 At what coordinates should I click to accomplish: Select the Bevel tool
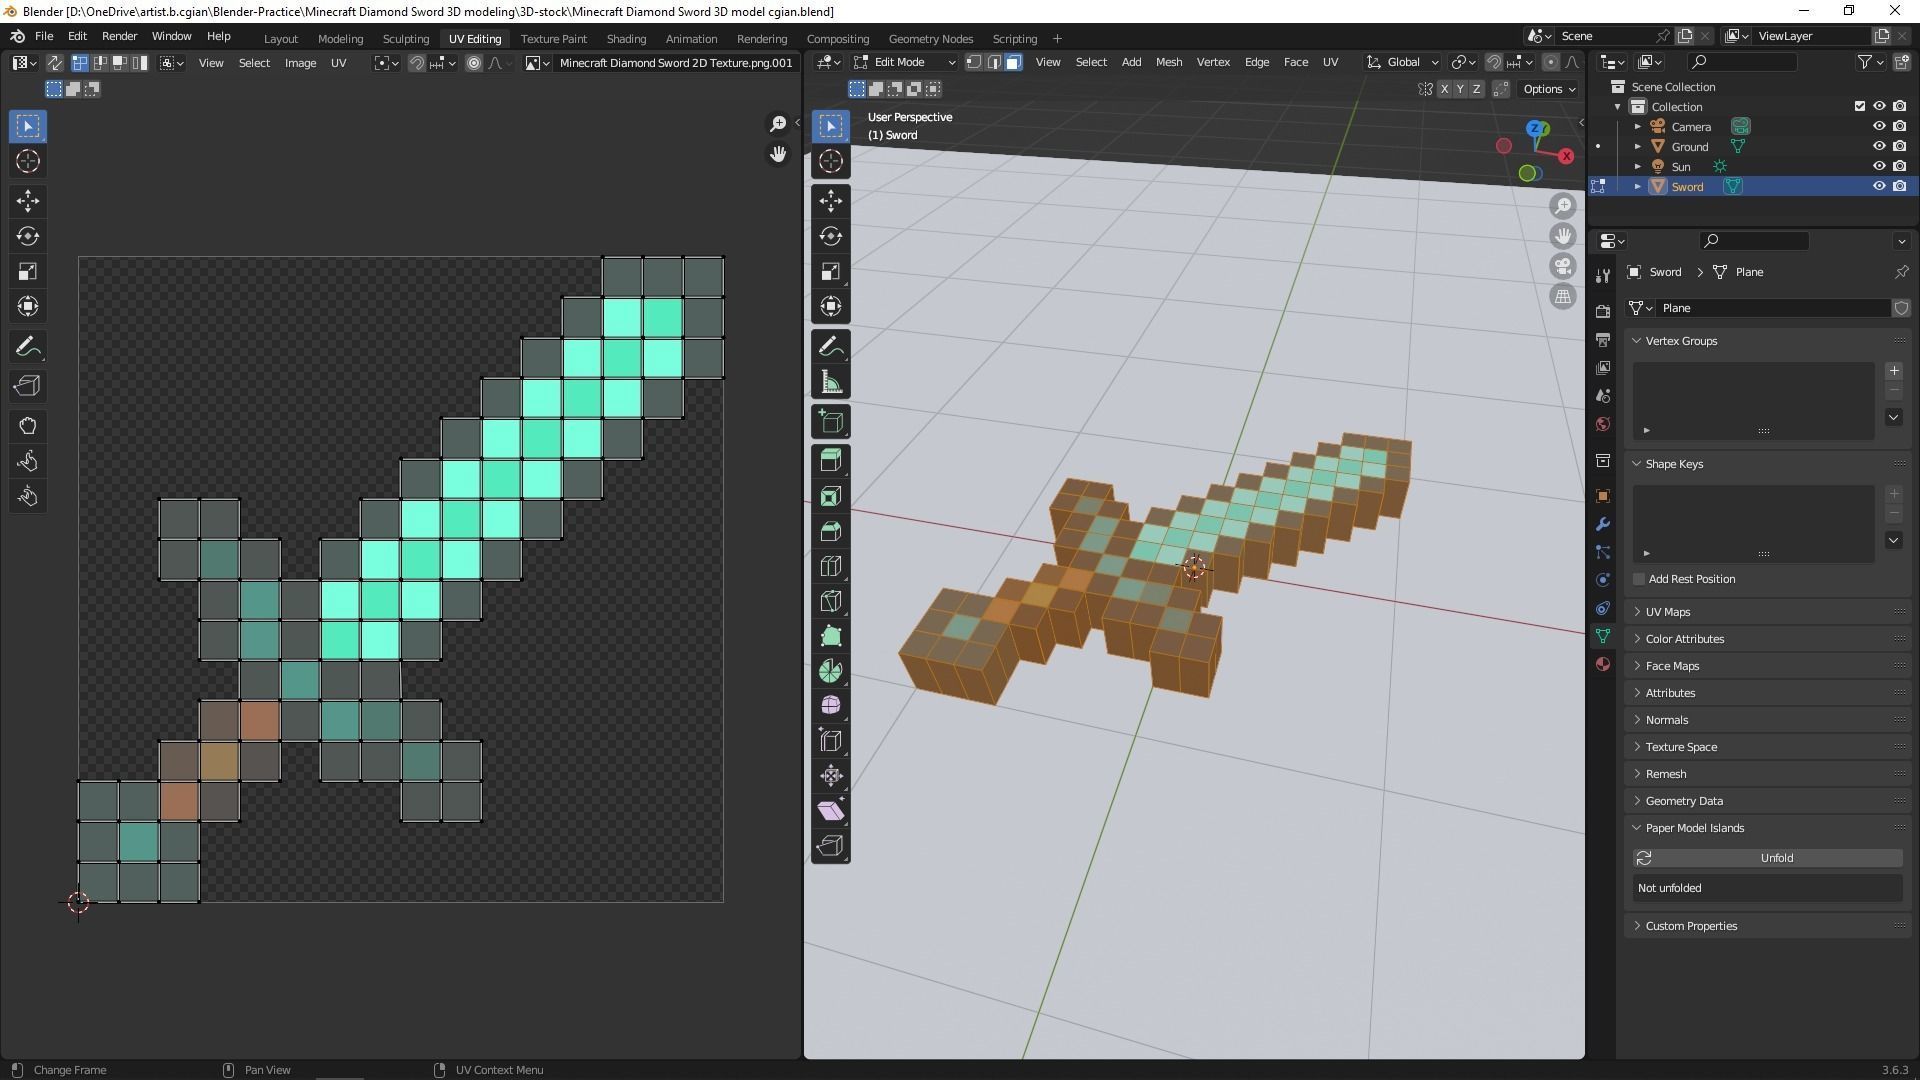(x=830, y=531)
